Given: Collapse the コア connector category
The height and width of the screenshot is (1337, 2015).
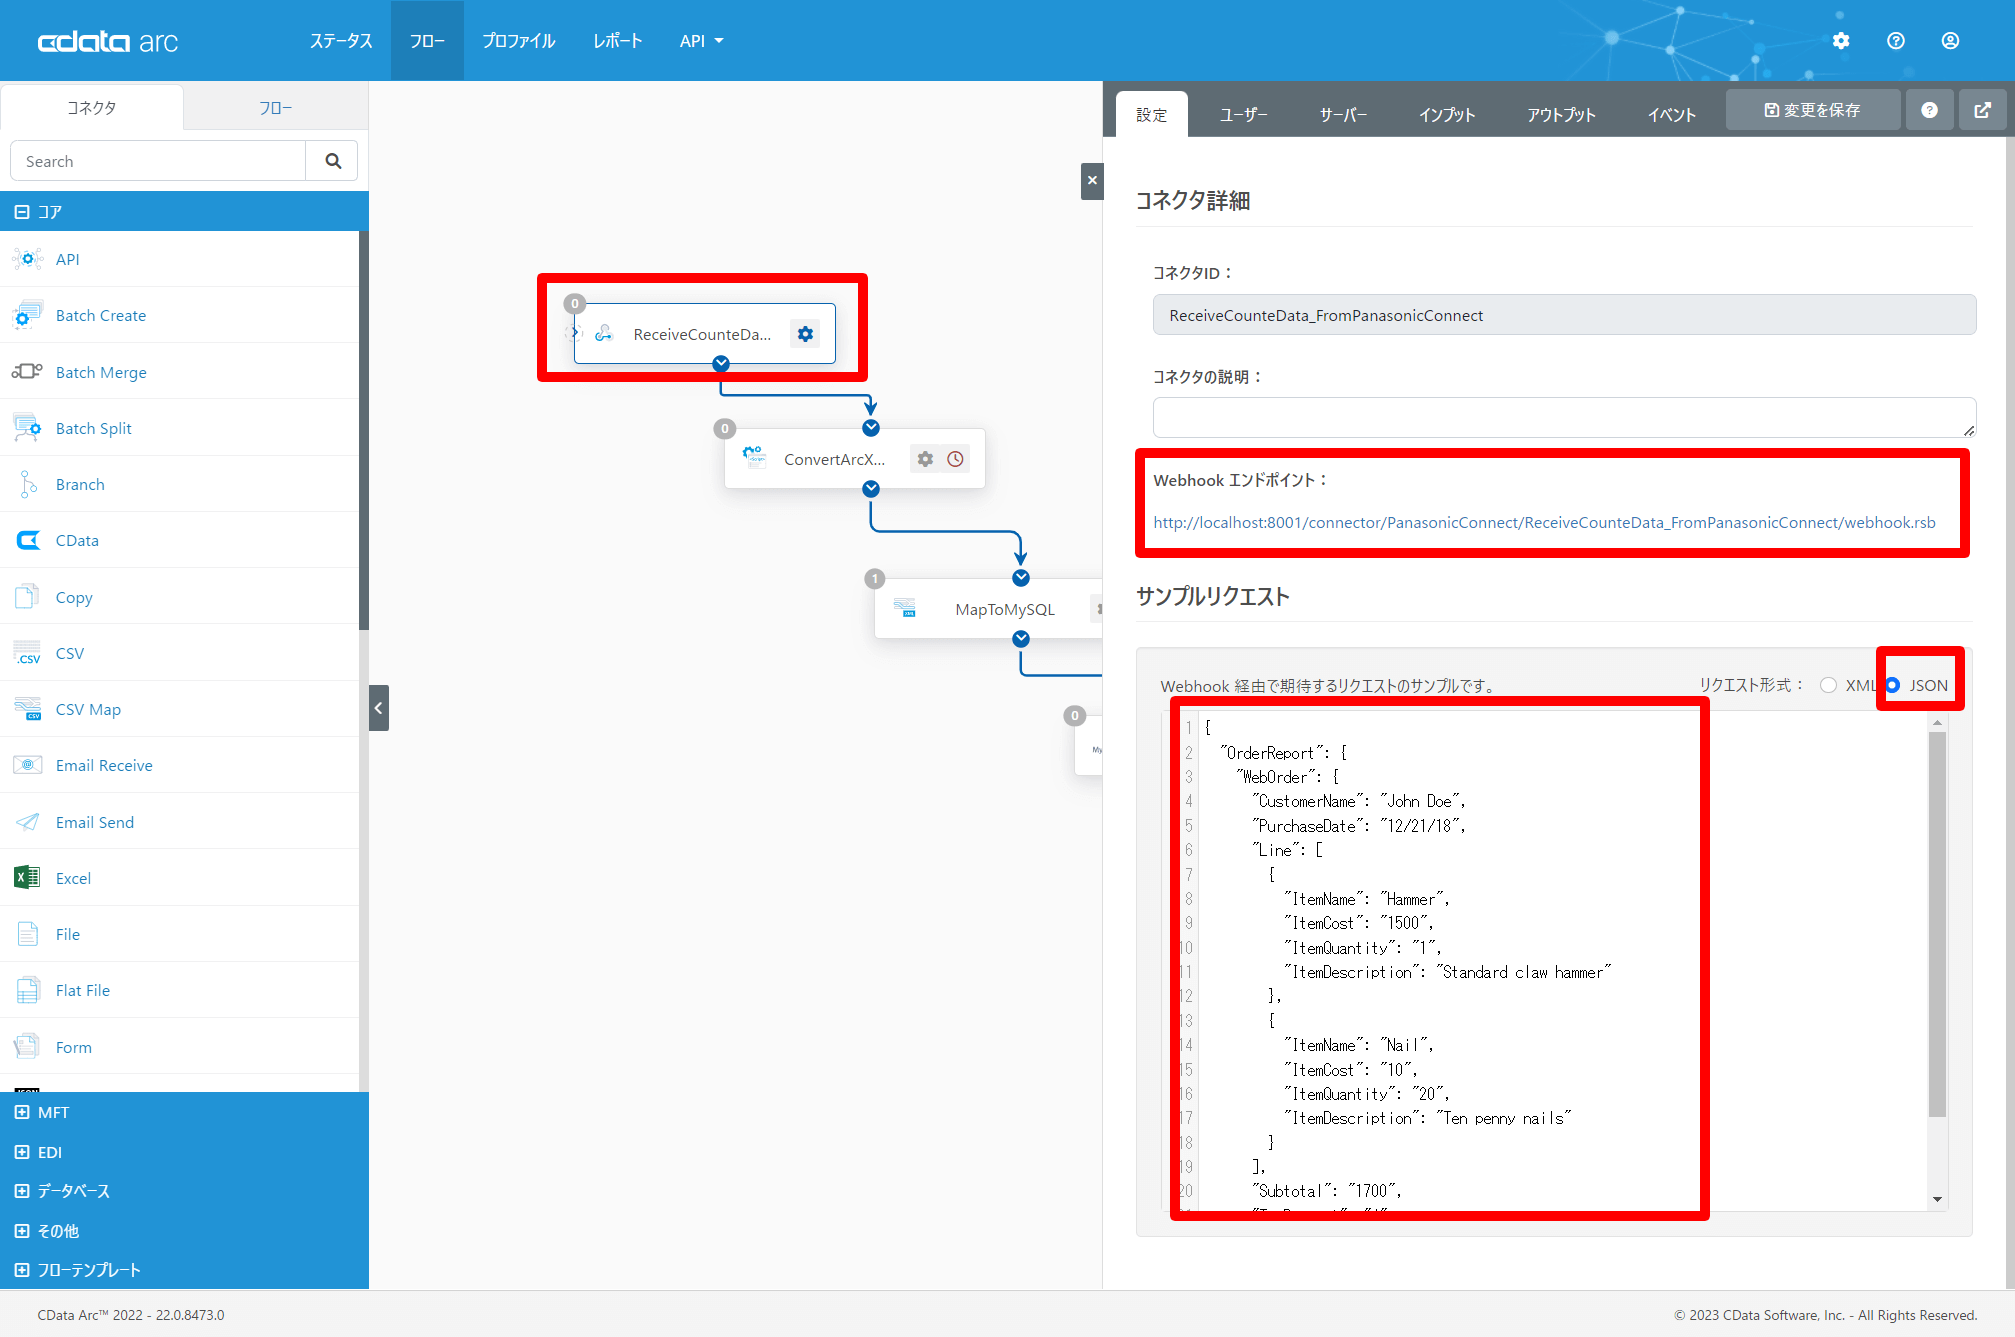Looking at the screenshot, I should (x=22, y=212).
